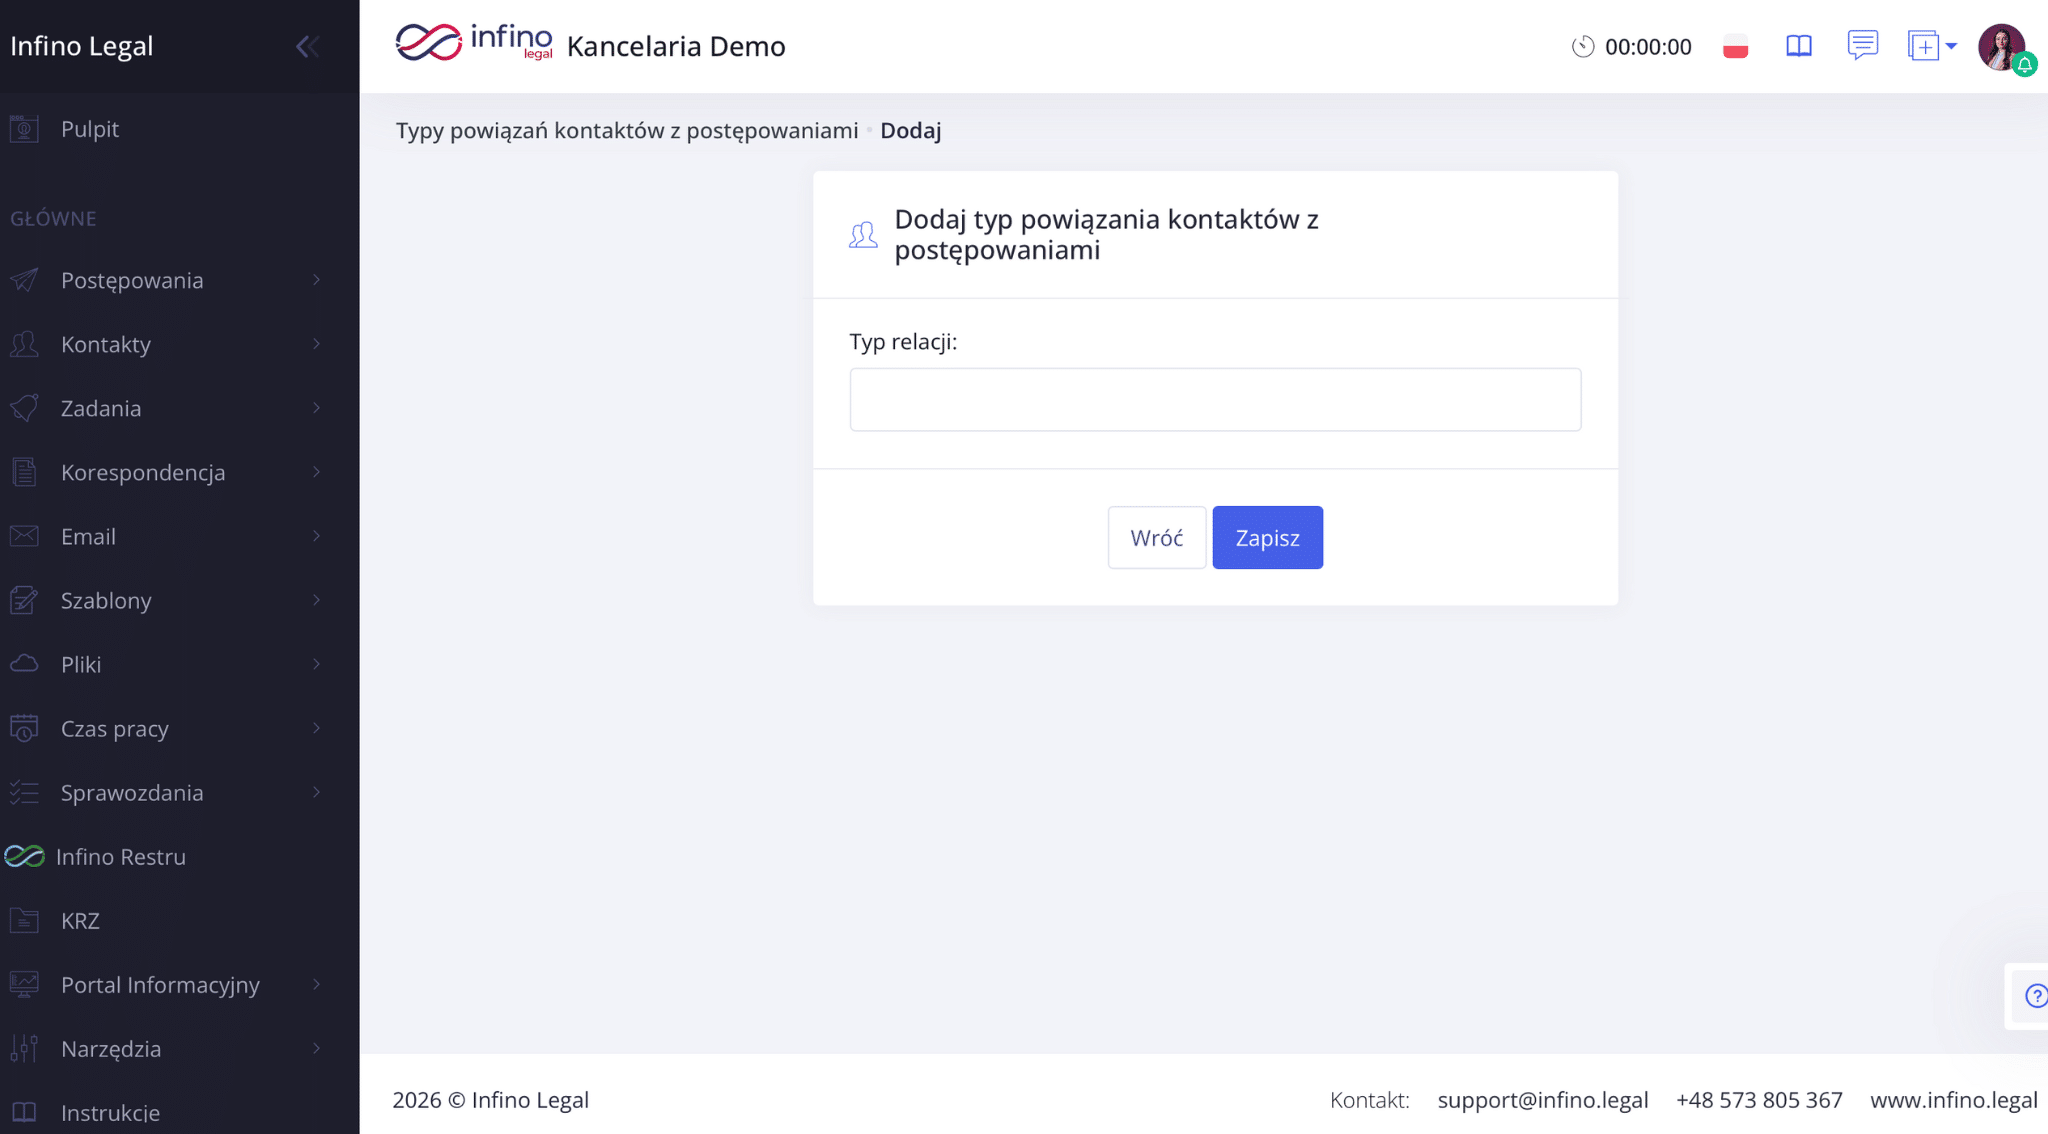Click the Wróć back button

[x=1156, y=538]
